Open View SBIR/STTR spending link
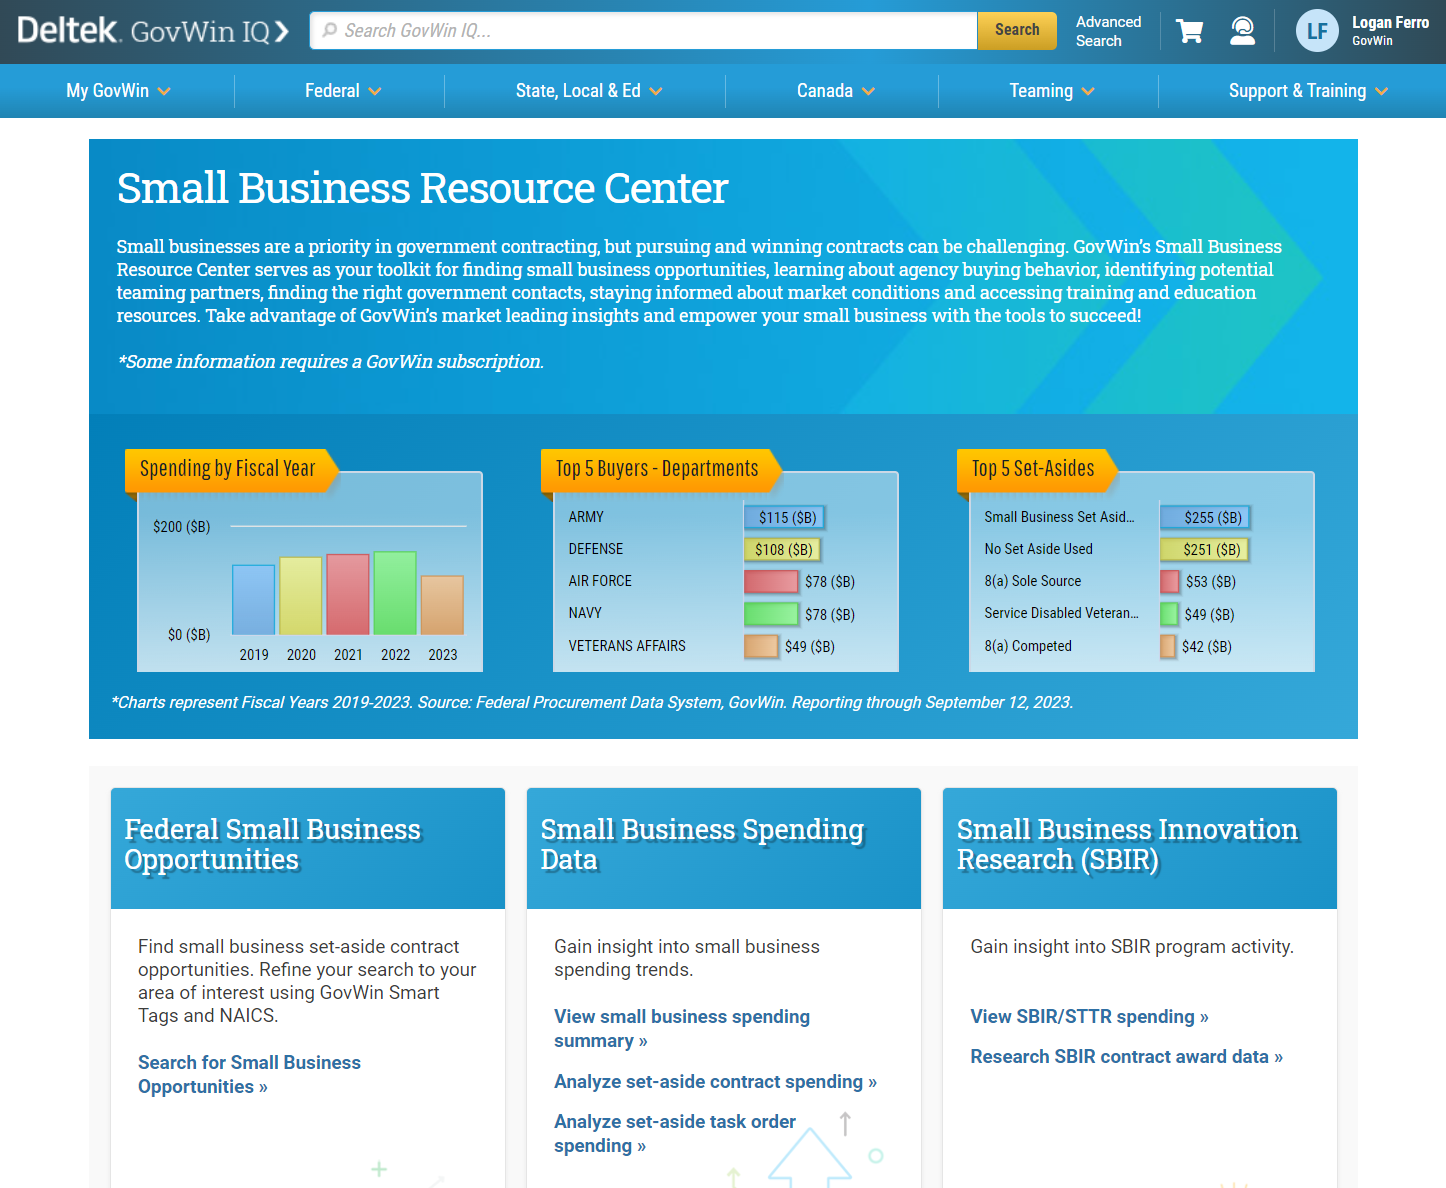 1088,1016
